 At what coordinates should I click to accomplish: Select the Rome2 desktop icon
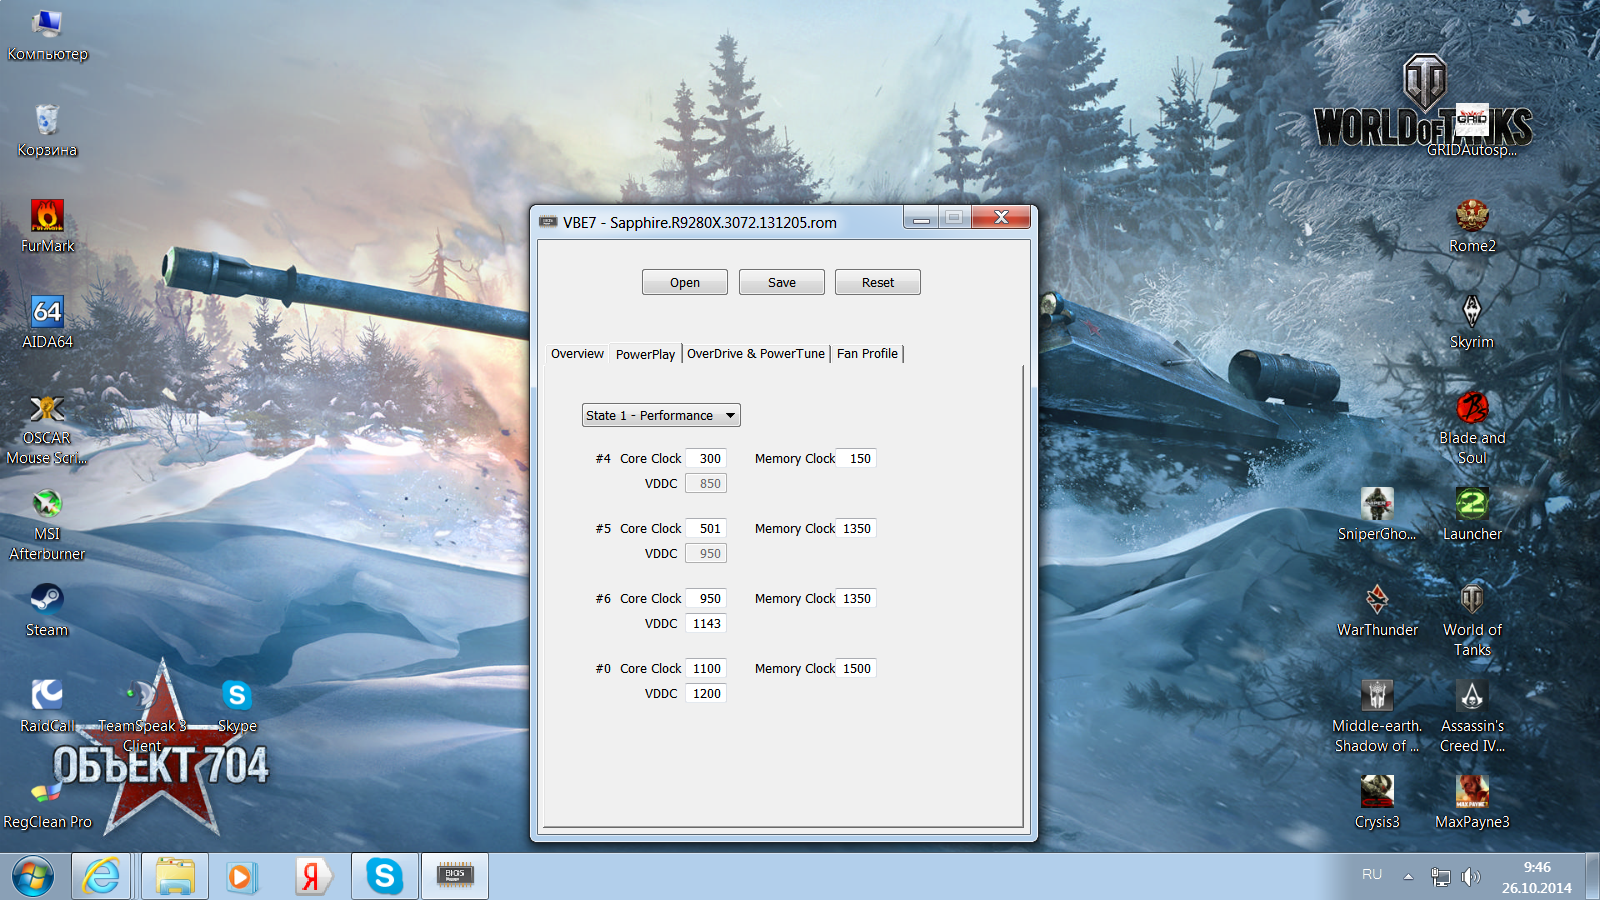[x=1472, y=227]
